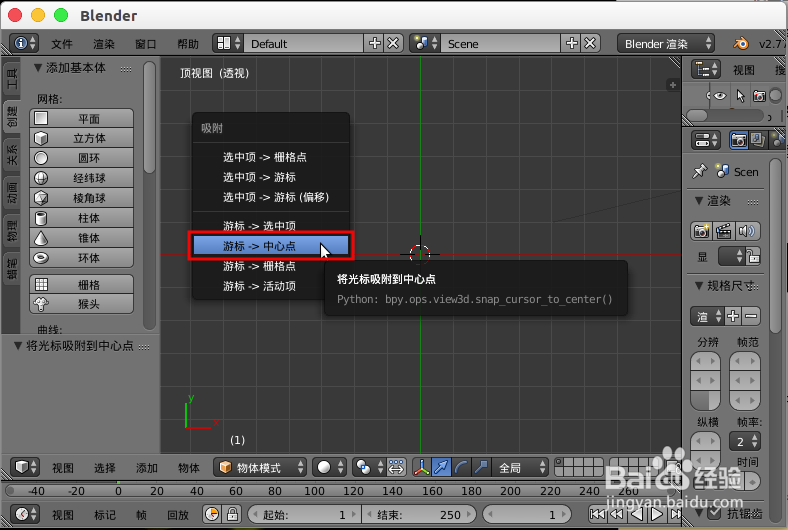Collapse the 规格尺寸 panel
The image size is (788, 530).
(699, 285)
